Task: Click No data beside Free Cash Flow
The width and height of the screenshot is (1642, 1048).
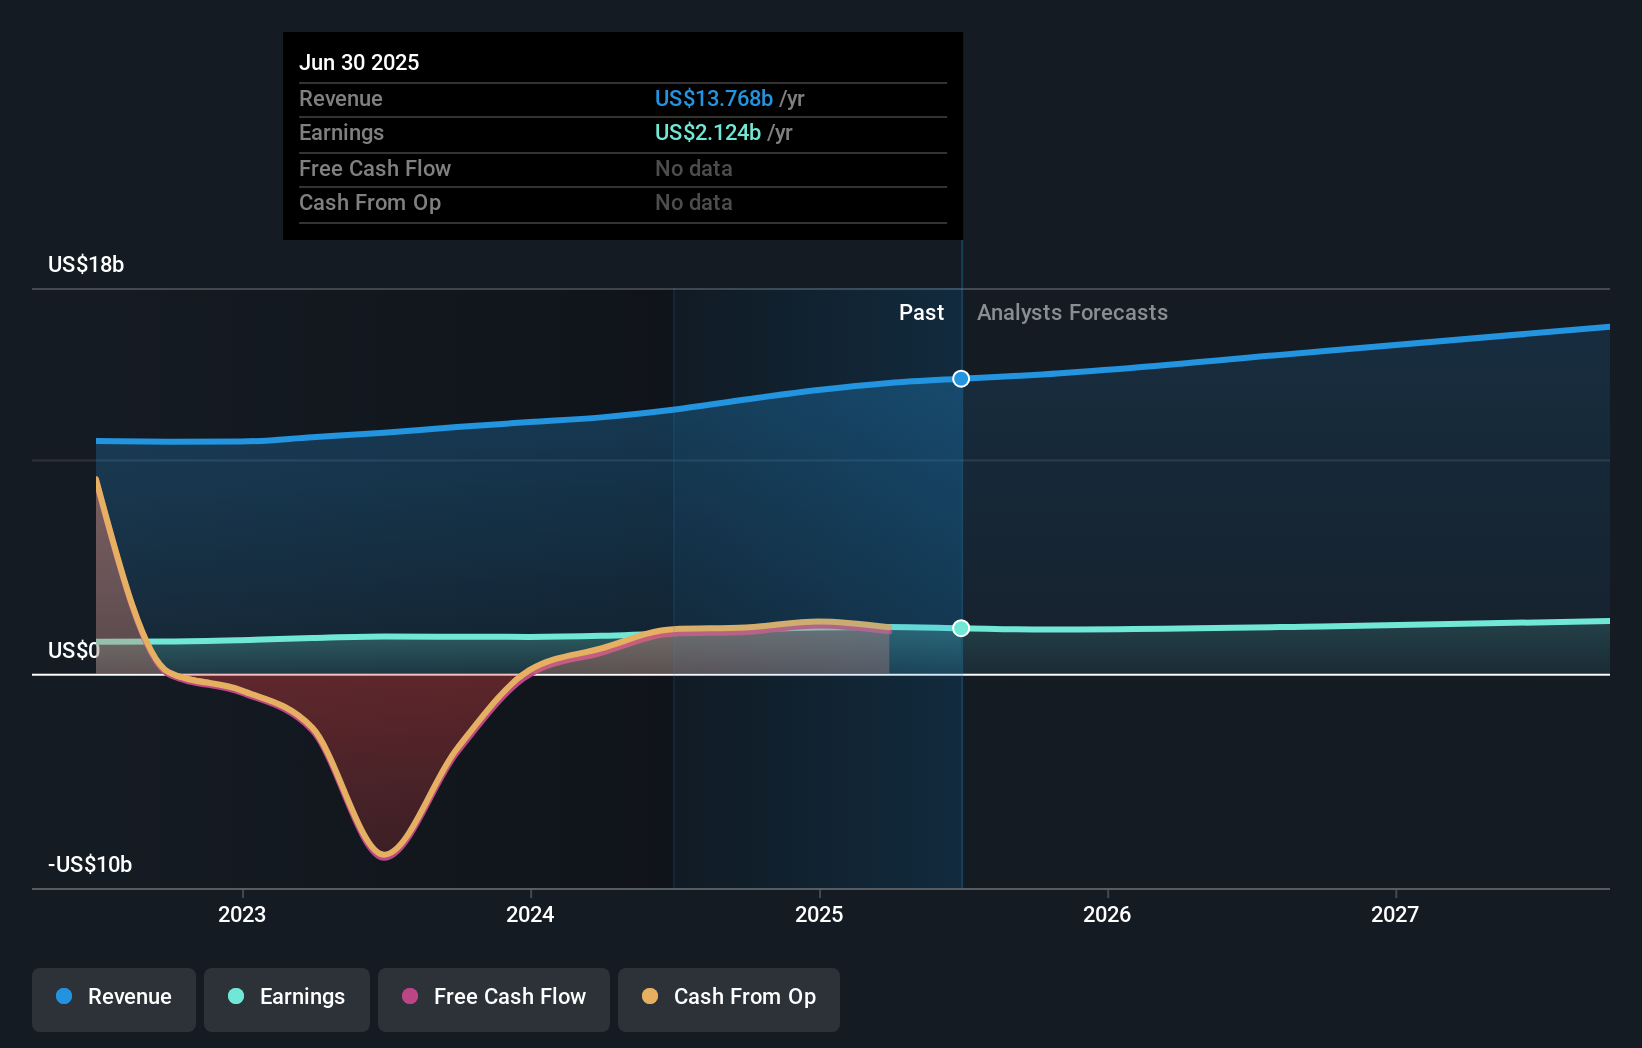Action: coord(694,168)
